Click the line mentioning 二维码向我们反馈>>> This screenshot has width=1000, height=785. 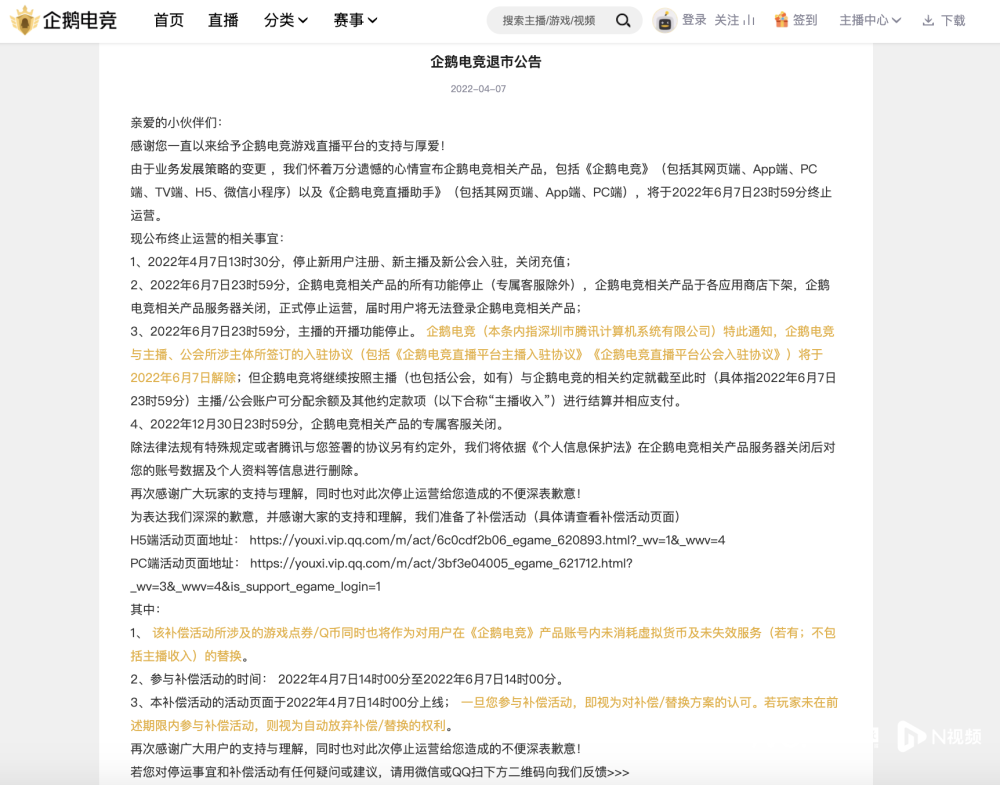[x=379, y=772]
